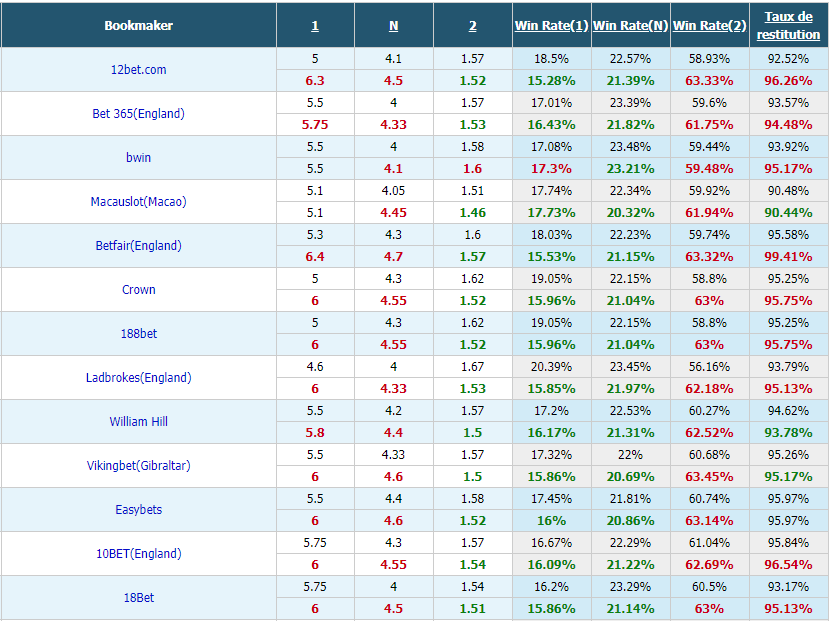The width and height of the screenshot is (830, 621).
Task: Select William Hill win rate 62.52%
Action: coord(709,432)
